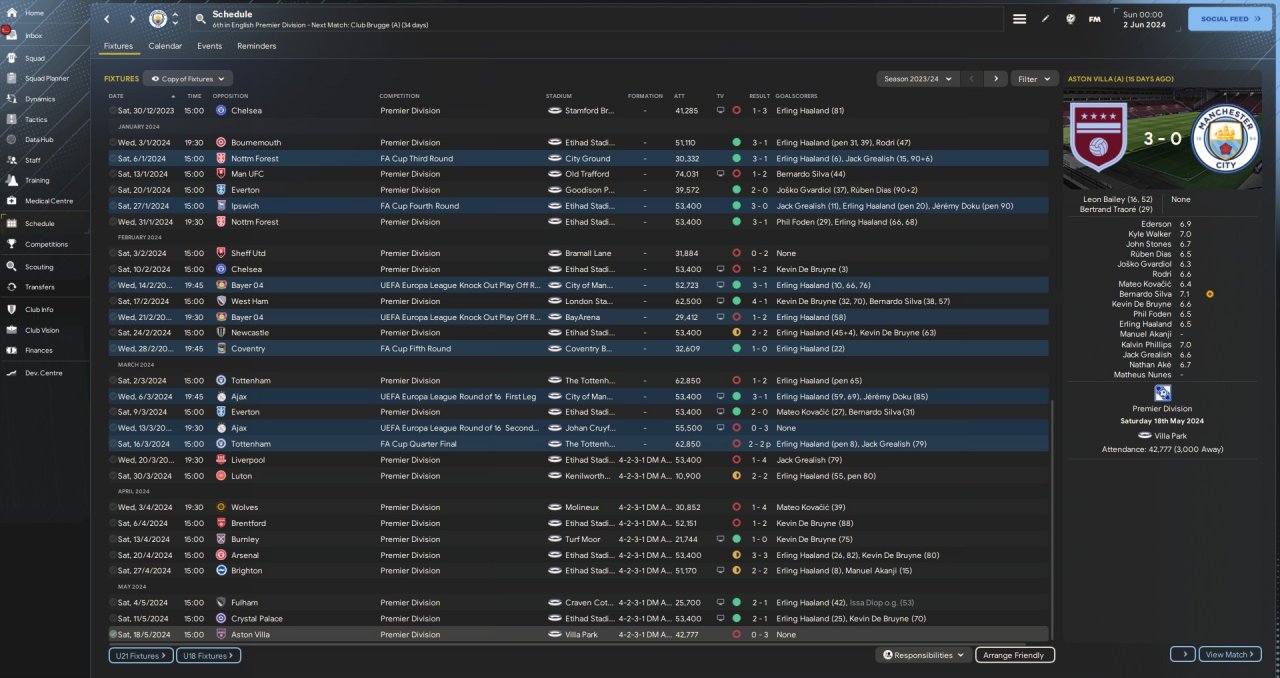The image size is (1280, 678).
Task: Switch to the Fixtures tab
Action: point(118,46)
